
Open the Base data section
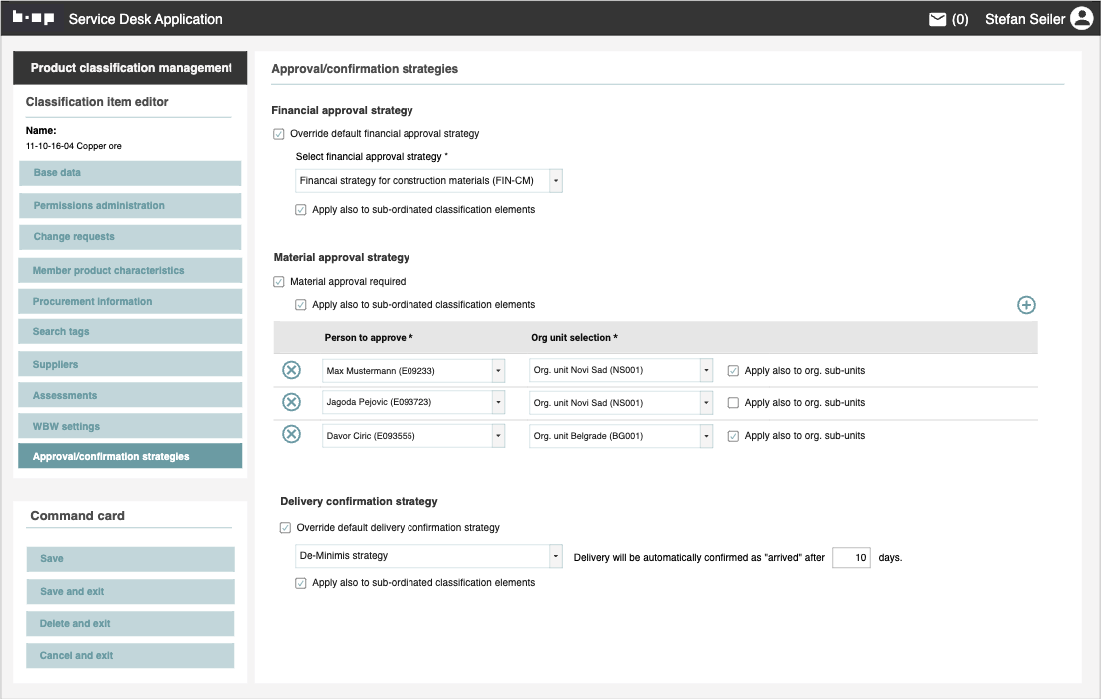click(x=130, y=173)
